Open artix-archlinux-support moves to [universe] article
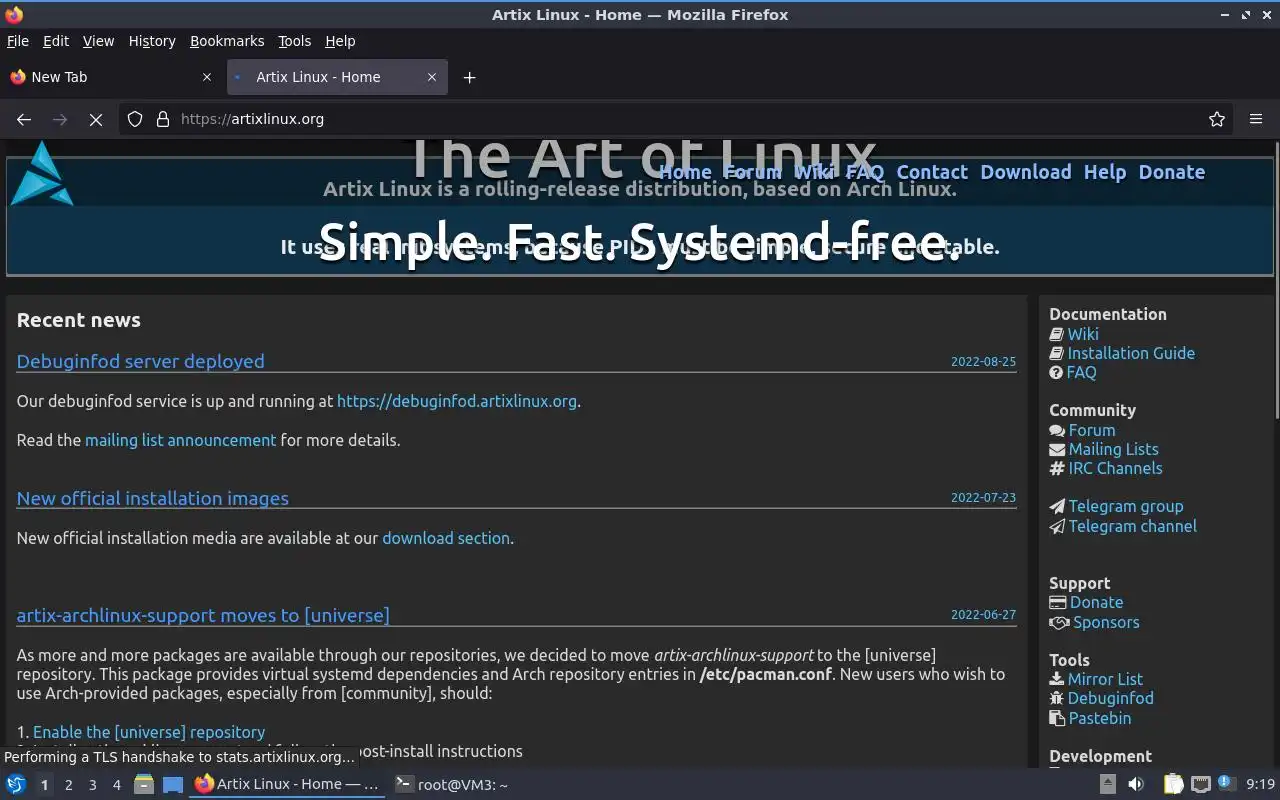Screen dimensions: 1280x800 (203, 615)
